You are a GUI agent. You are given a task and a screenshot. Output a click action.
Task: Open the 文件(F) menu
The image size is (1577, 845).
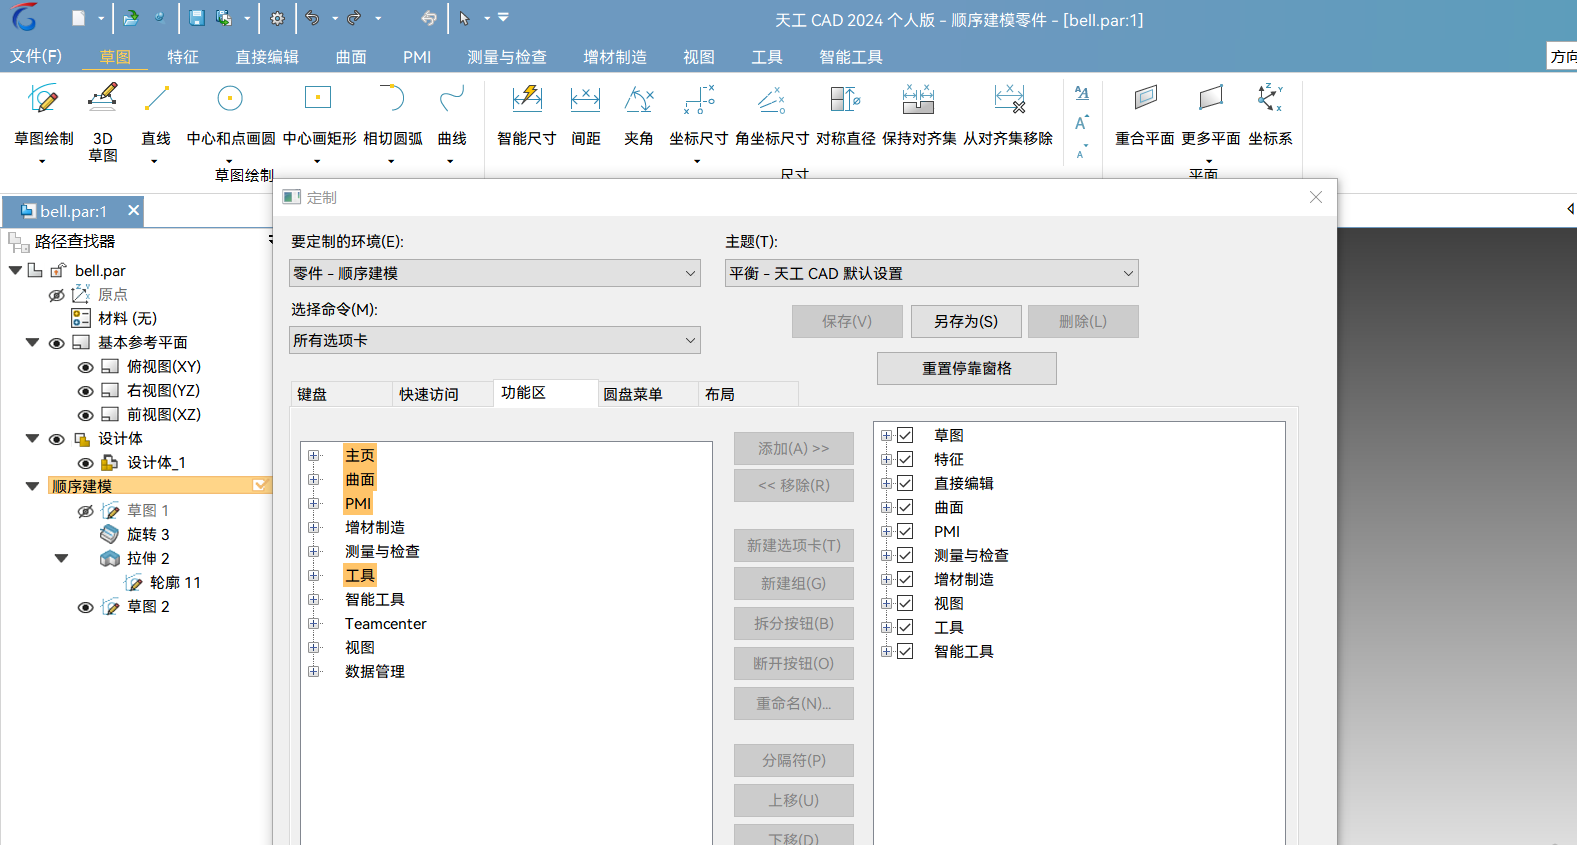click(36, 56)
